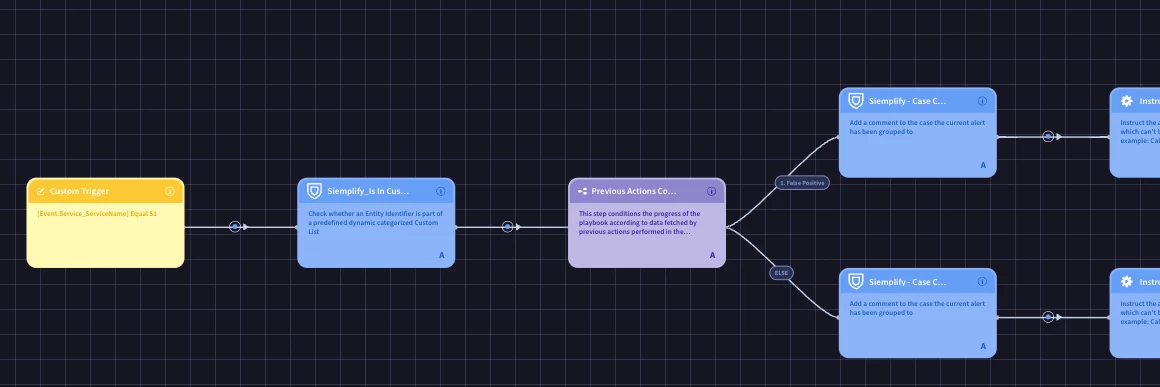Click gear icon on ELSE branch Instruction node

[x=1127, y=281]
